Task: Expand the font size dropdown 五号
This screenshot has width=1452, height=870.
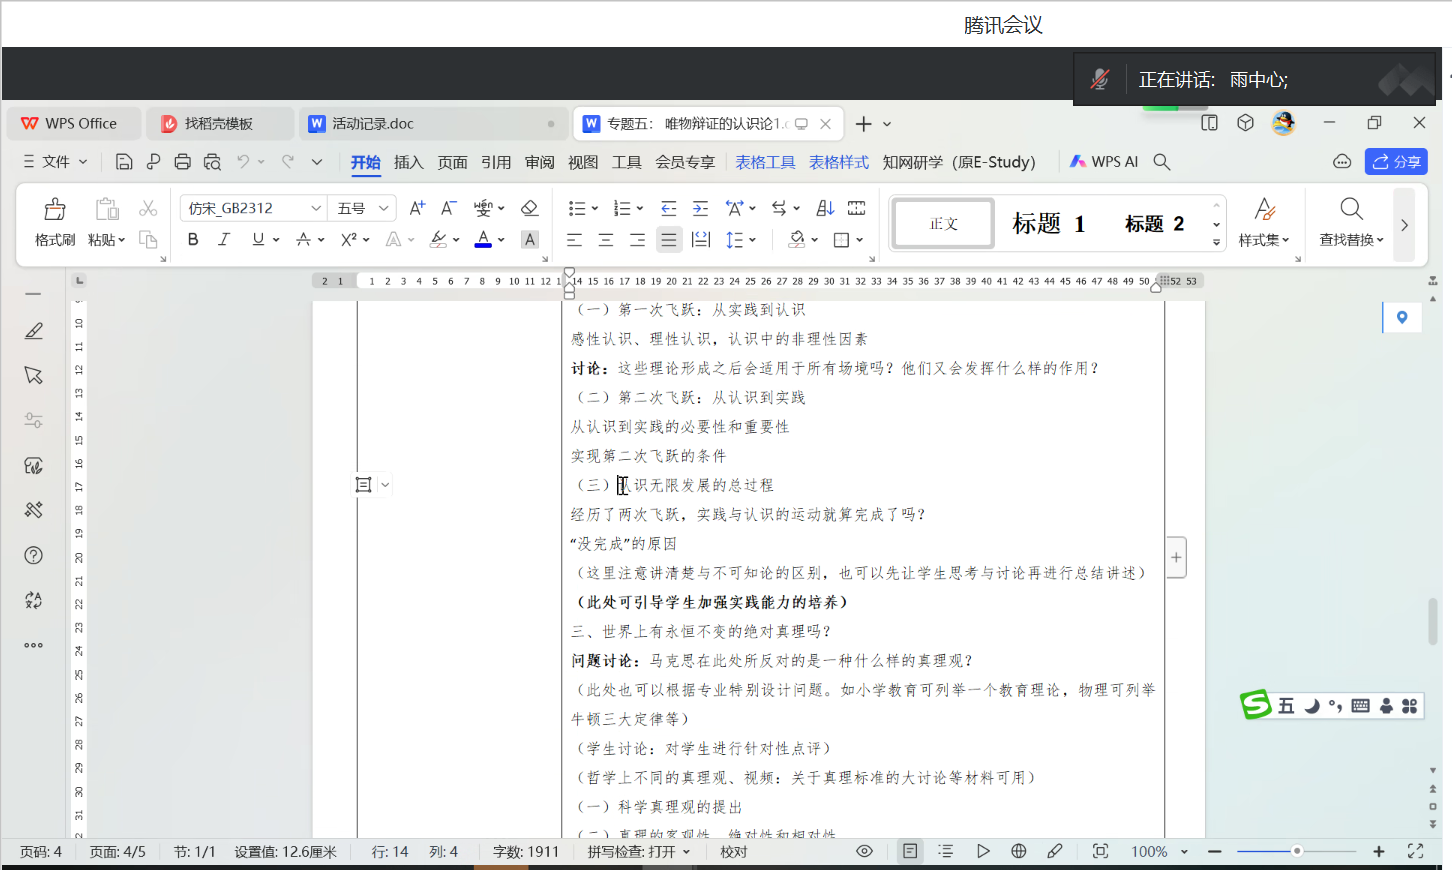Action: point(383,208)
